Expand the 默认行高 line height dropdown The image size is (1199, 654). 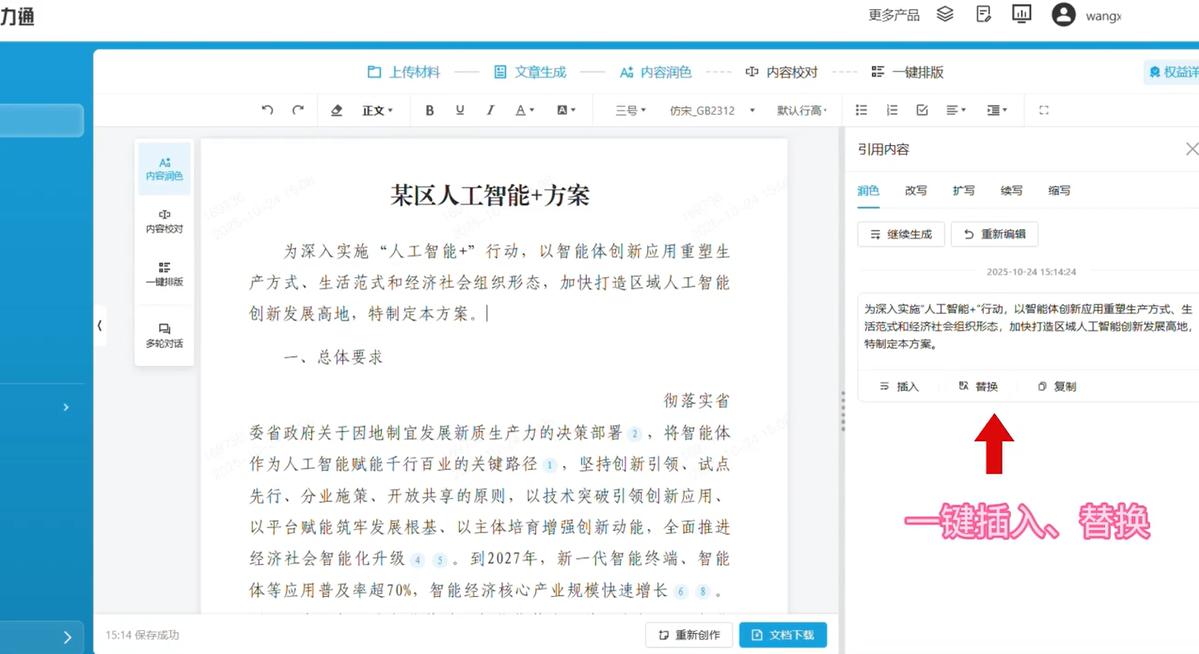coord(802,110)
